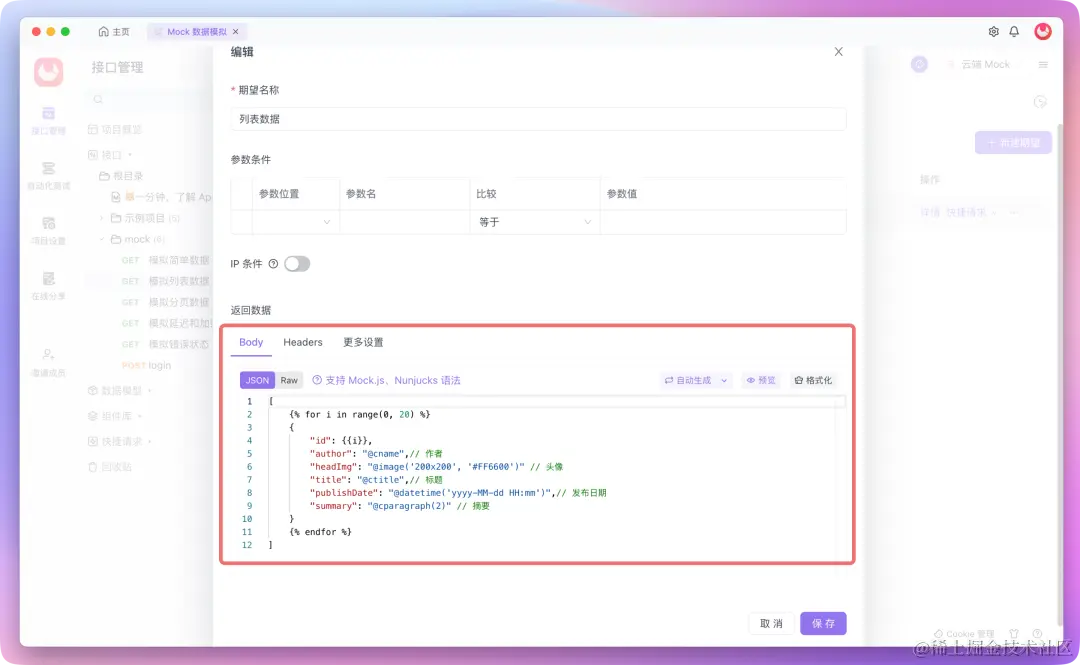Select the 模拟简单数据 GET item in tree
Viewport: 1080px width, 665px height.
coord(165,260)
